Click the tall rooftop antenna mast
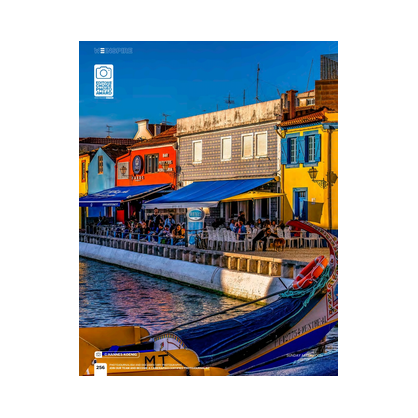The height and width of the screenshot is (418, 418). [257, 83]
